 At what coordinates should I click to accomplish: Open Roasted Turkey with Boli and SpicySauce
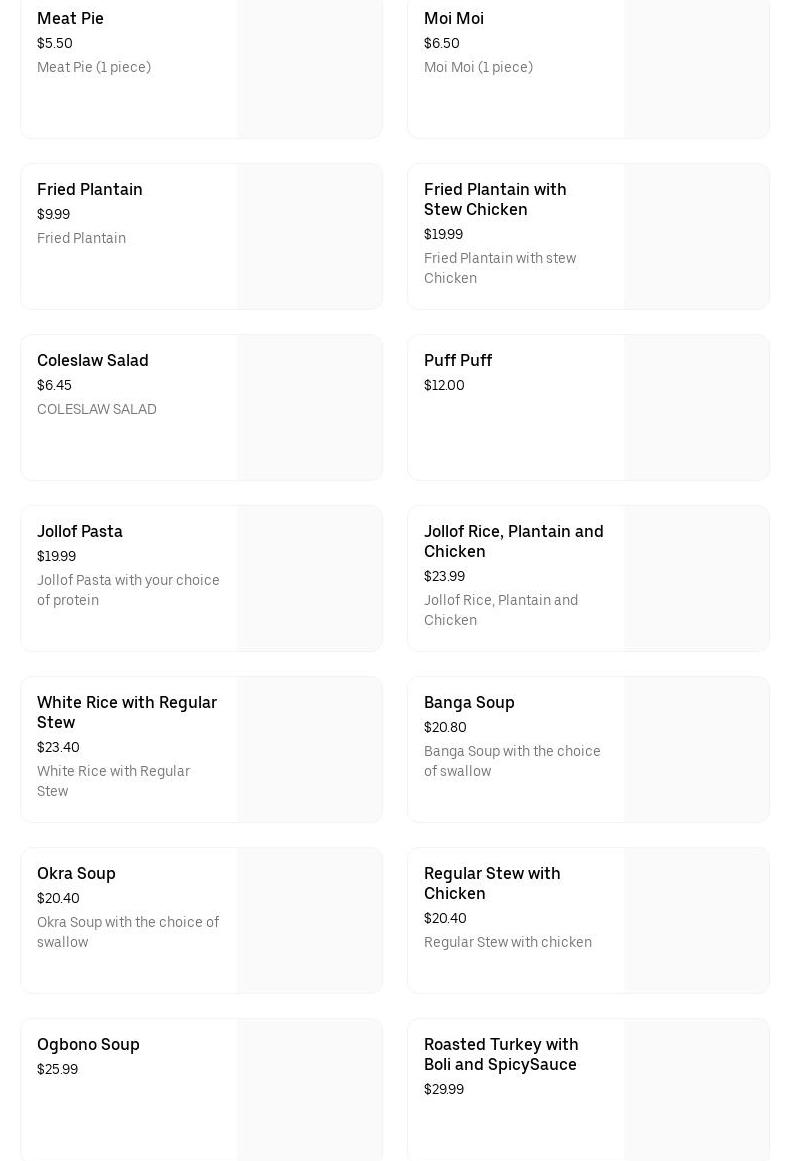501,1055
